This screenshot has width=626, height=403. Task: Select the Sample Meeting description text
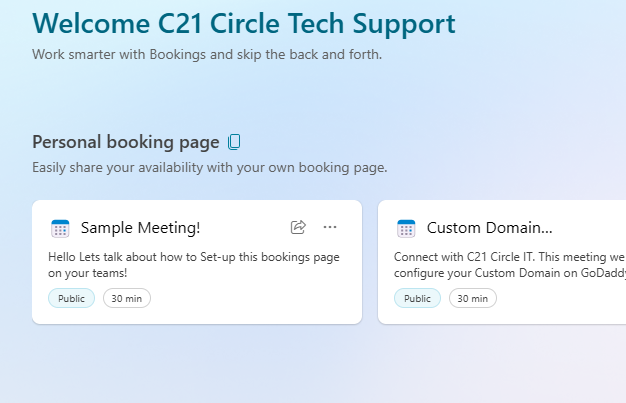coord(193,257)
